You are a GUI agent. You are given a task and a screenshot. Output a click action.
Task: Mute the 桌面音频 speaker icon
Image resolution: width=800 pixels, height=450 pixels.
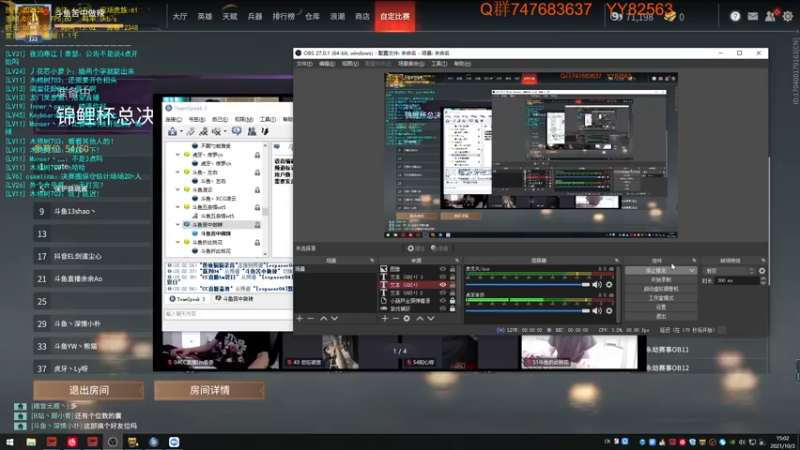(597, 311)
